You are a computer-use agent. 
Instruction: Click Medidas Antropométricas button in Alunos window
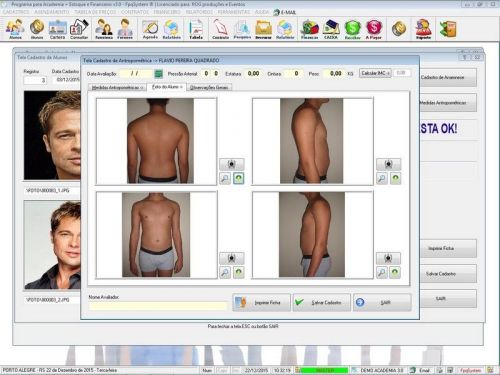click(x=447, y=103)
